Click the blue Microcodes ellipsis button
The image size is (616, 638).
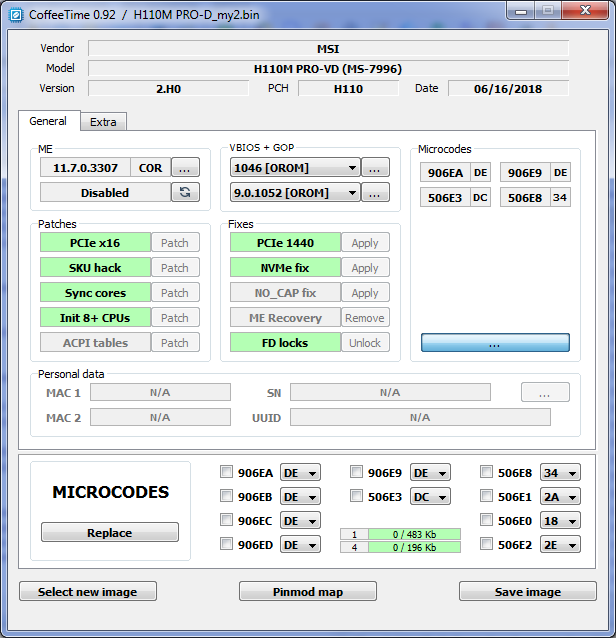click(x=495, y=343)
